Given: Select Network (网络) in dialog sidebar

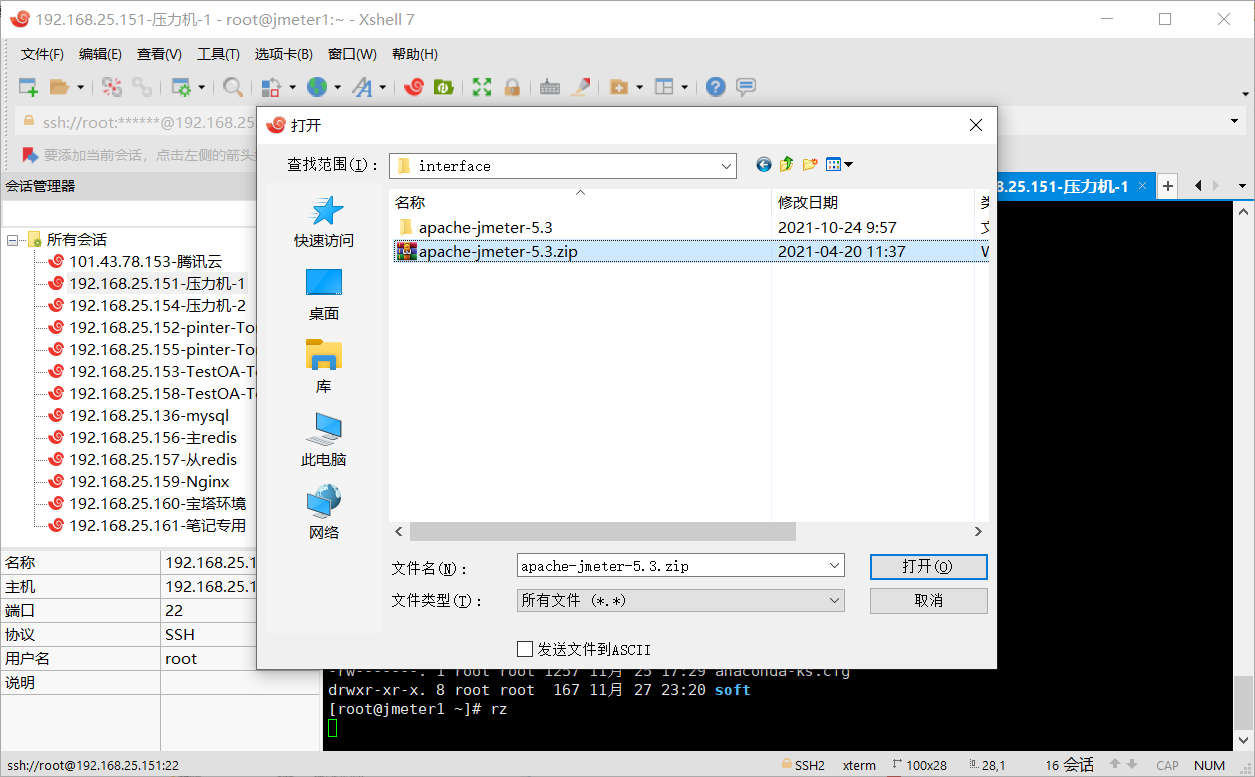Looking at the screenshot, I should pos(324,513).
